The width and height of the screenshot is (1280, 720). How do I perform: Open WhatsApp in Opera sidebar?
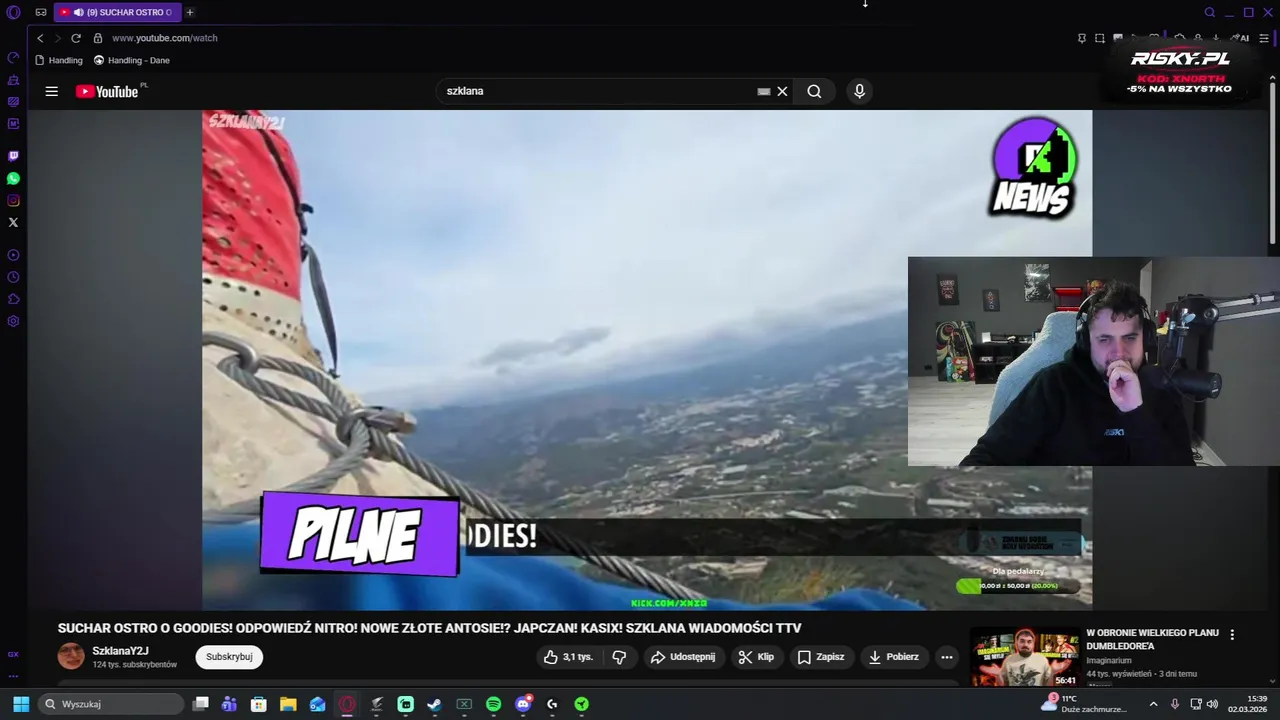click(x=13, y=178)
